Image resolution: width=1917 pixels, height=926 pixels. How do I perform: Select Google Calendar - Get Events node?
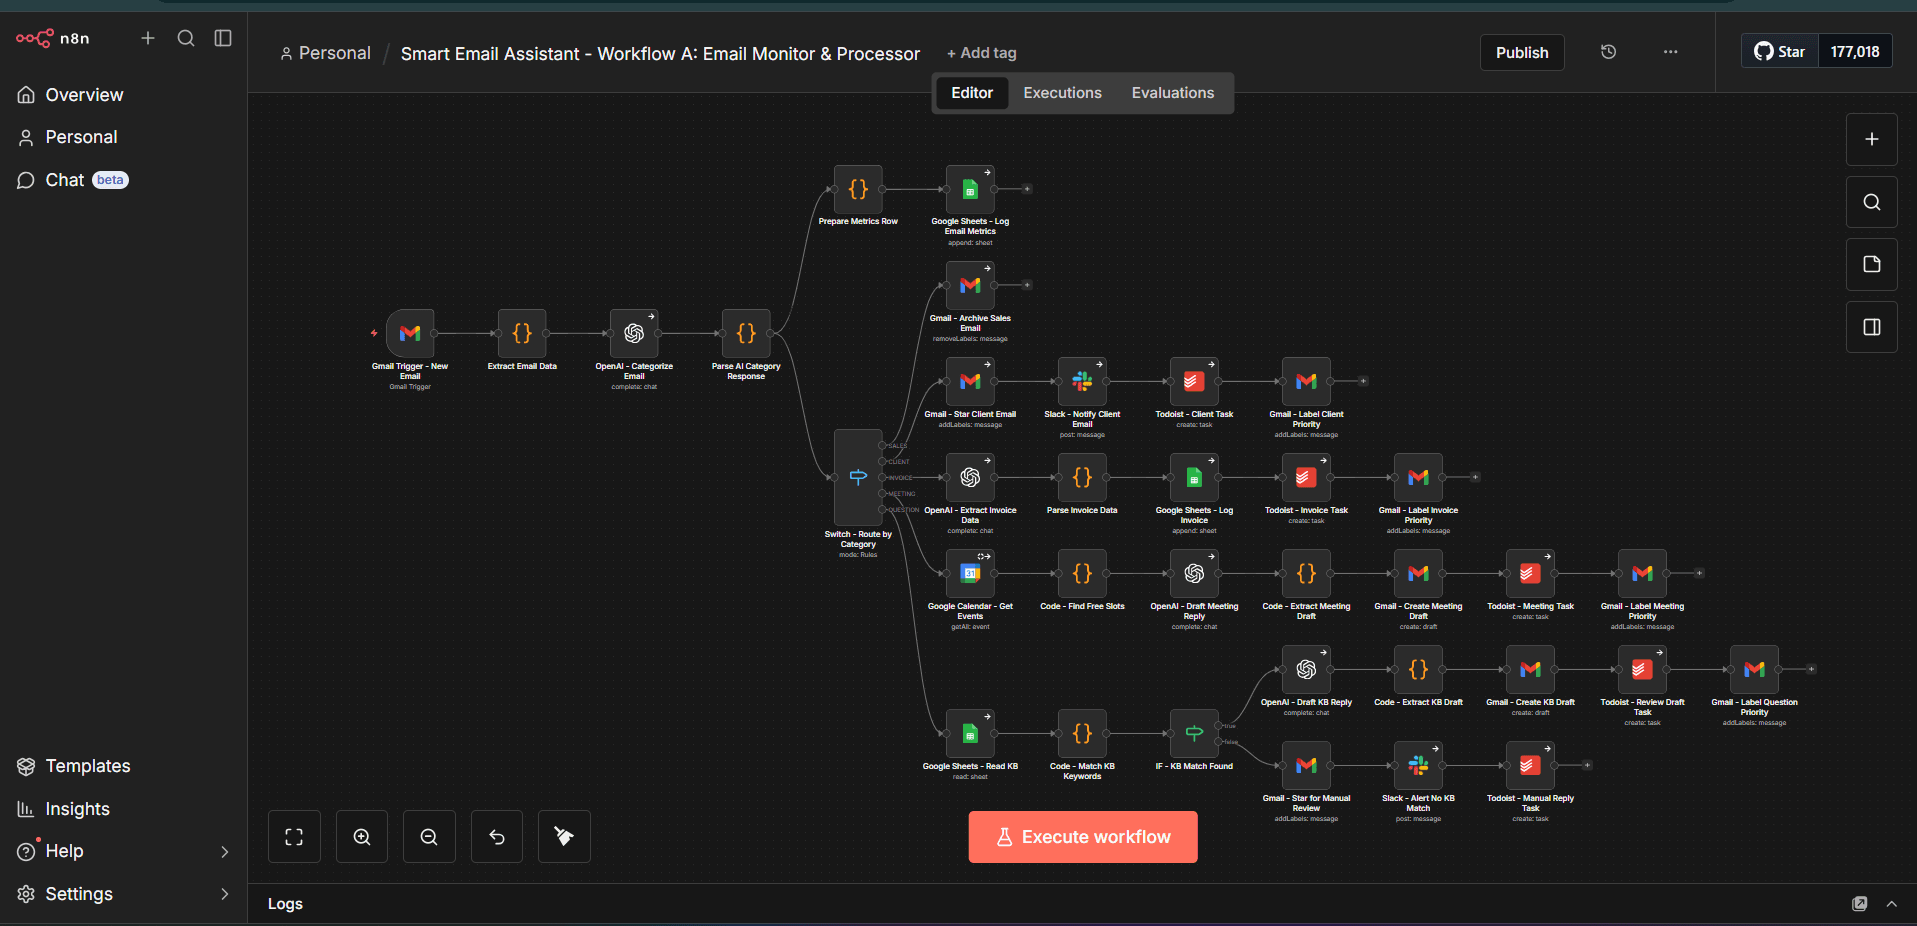coord(970,573)
